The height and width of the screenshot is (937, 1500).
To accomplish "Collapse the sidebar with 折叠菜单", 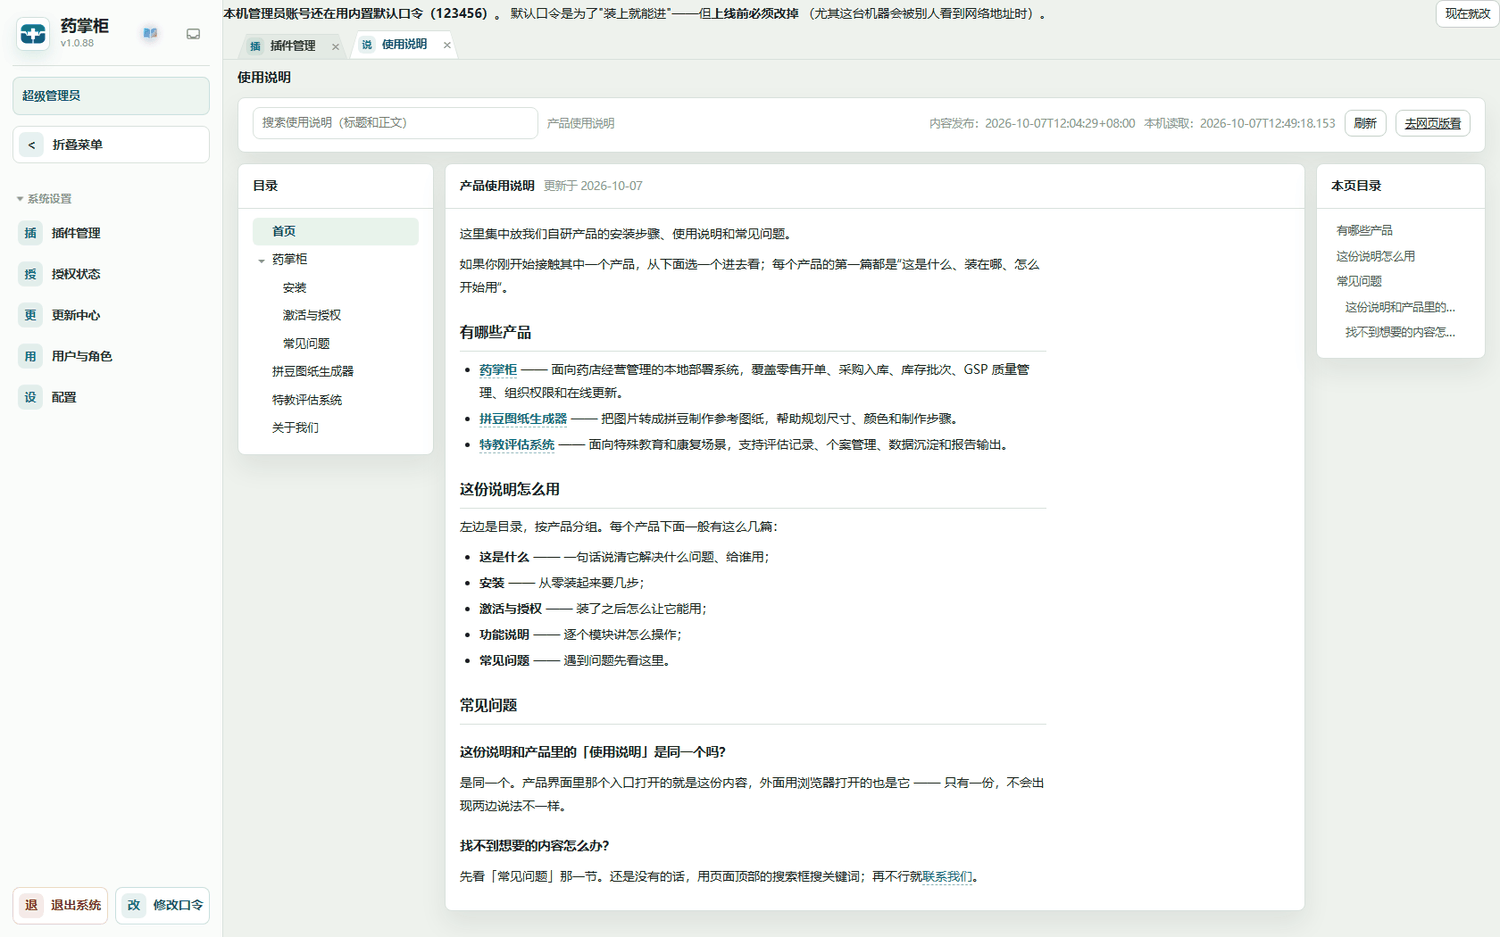I will (111, 145).
